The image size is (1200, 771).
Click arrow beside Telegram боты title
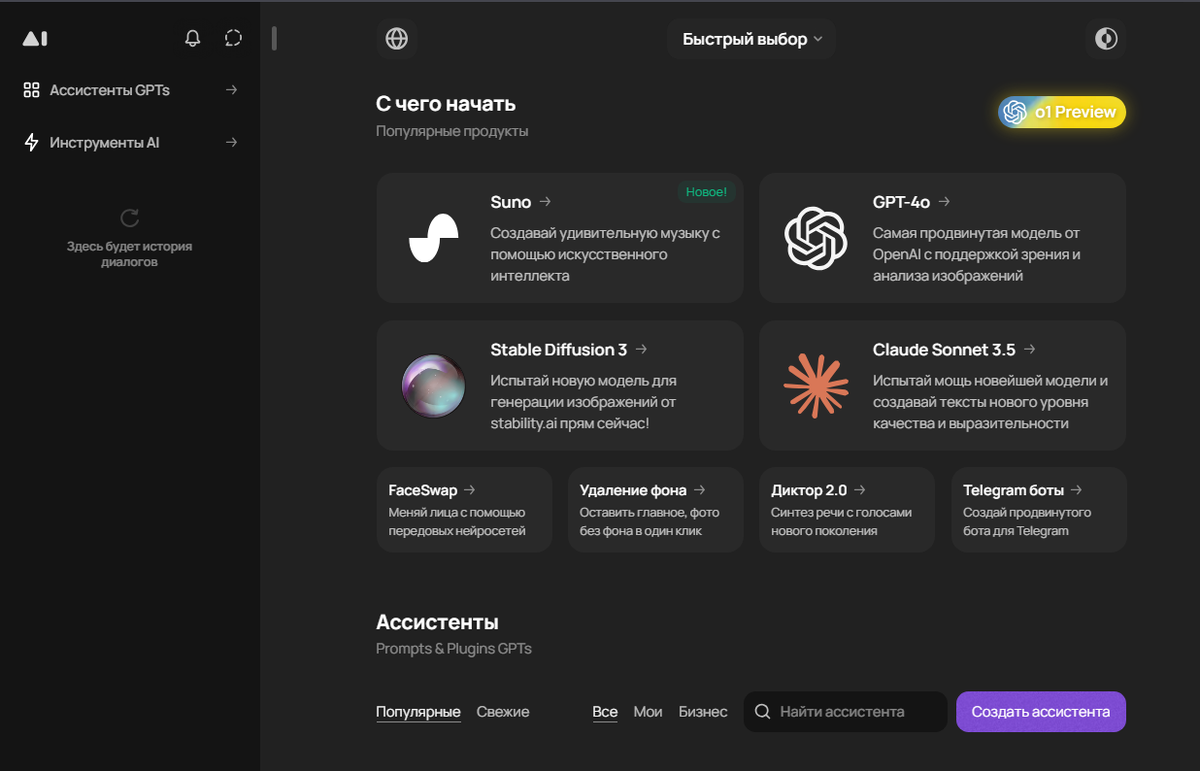coord(1076,490)
